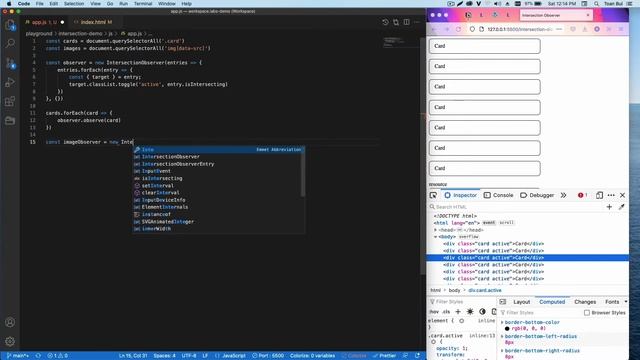Toggle dark color scheme simulation icon
Screen dimensions: 640x360
point(482,312)
